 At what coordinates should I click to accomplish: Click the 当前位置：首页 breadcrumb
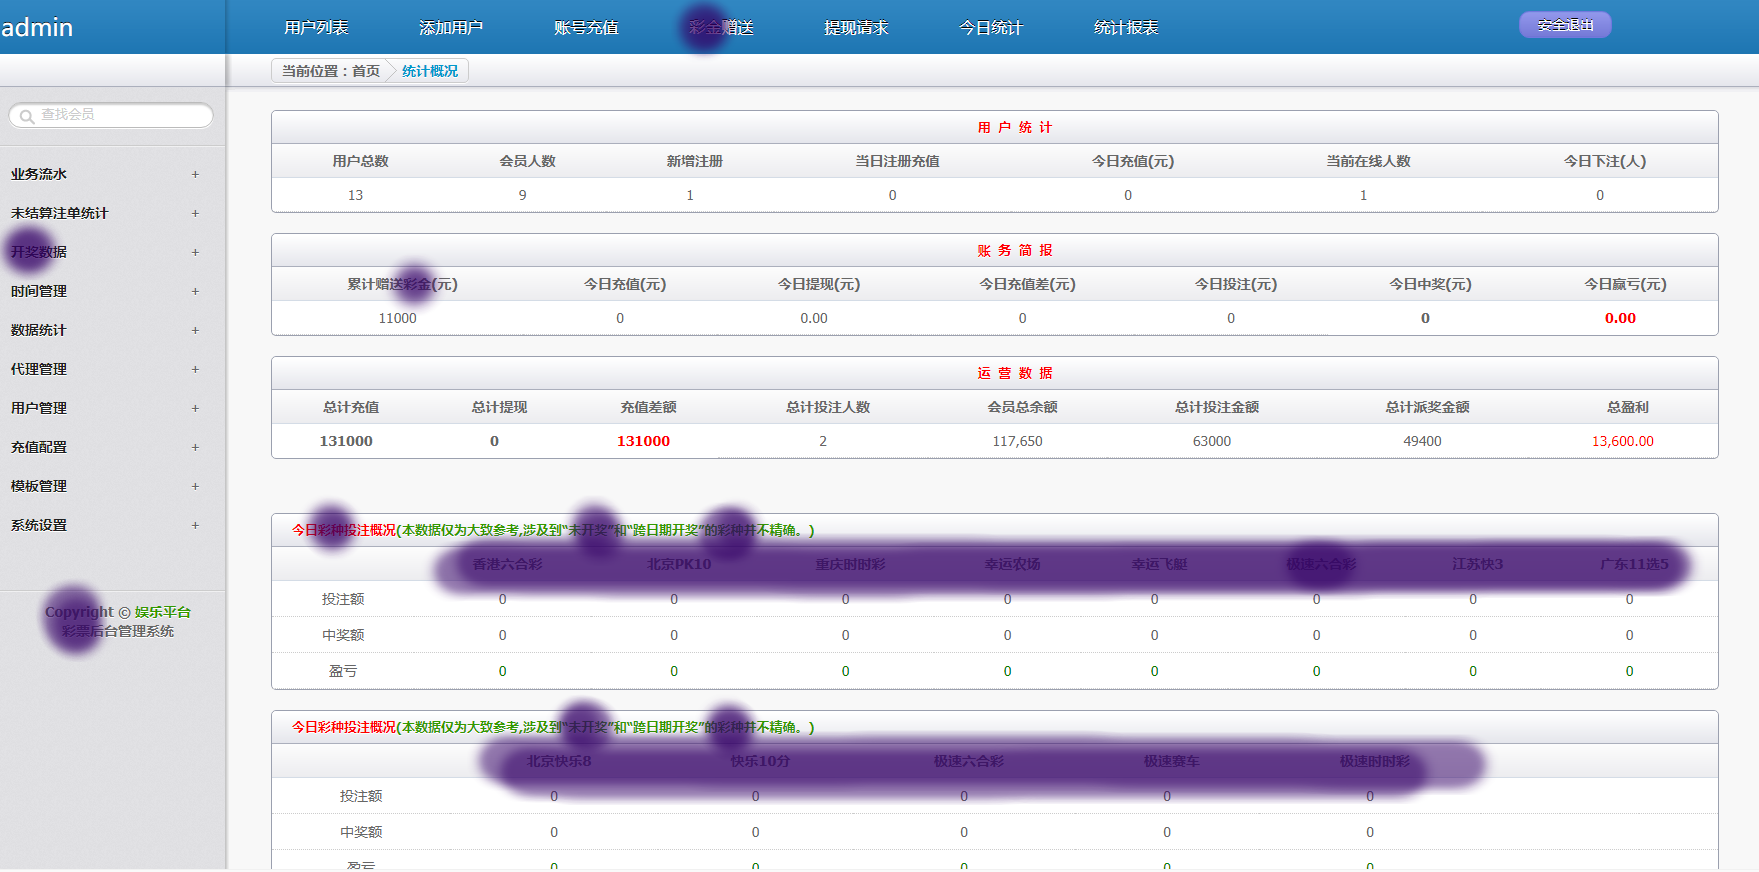[x=331, y=71]
